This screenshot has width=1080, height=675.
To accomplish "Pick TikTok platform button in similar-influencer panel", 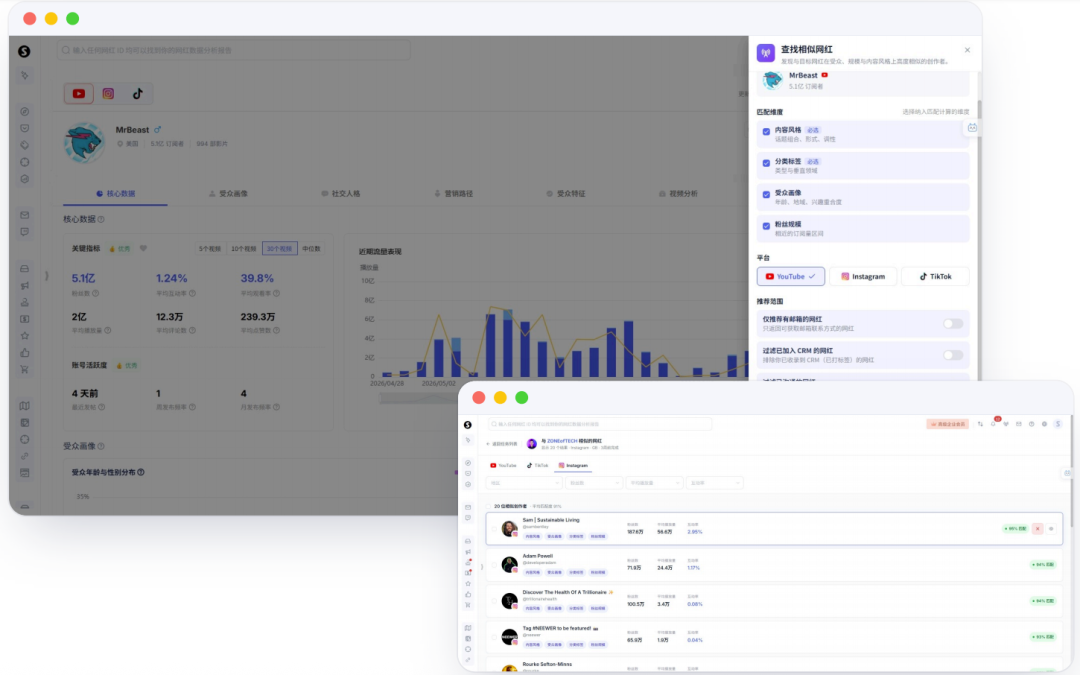I will [x=935, y=276].
